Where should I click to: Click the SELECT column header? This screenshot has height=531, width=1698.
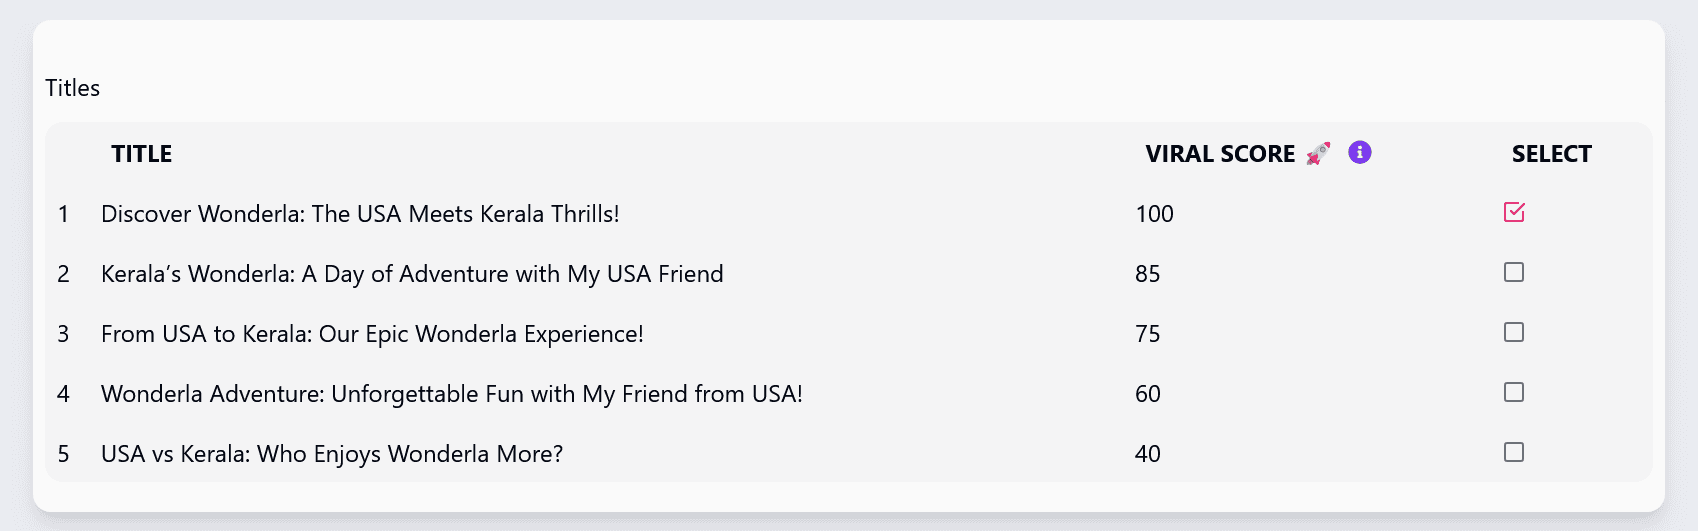click(x=1551, y=154)
